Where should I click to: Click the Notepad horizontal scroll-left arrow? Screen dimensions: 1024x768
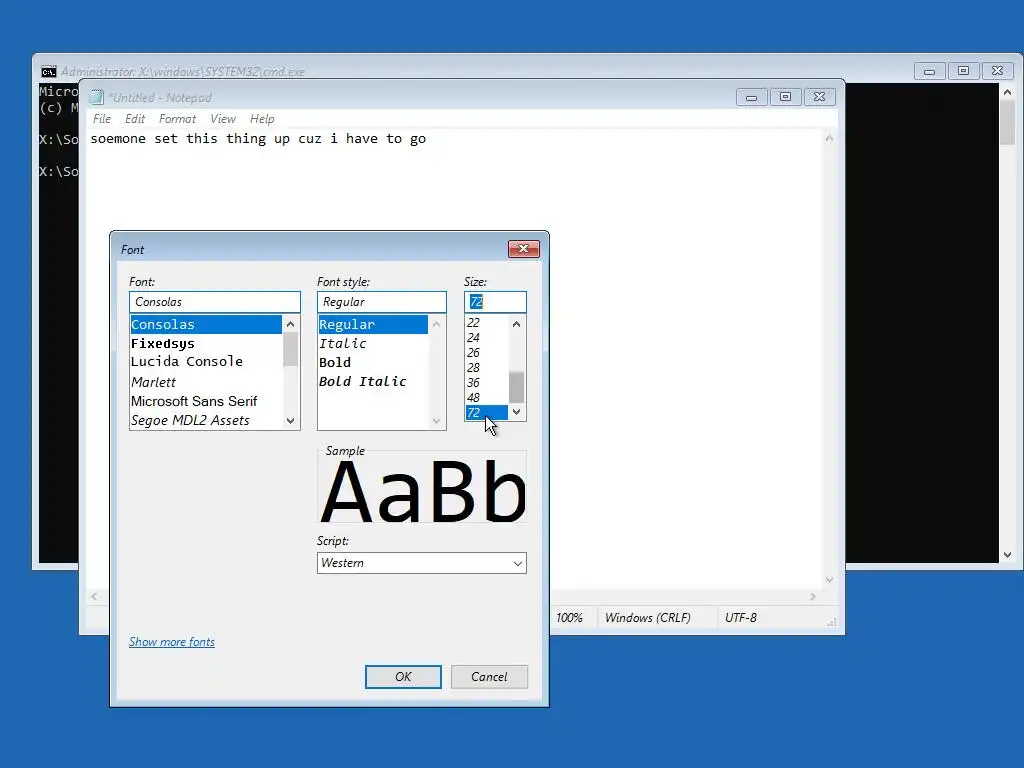pyautogui.click(x=95, y=596)
